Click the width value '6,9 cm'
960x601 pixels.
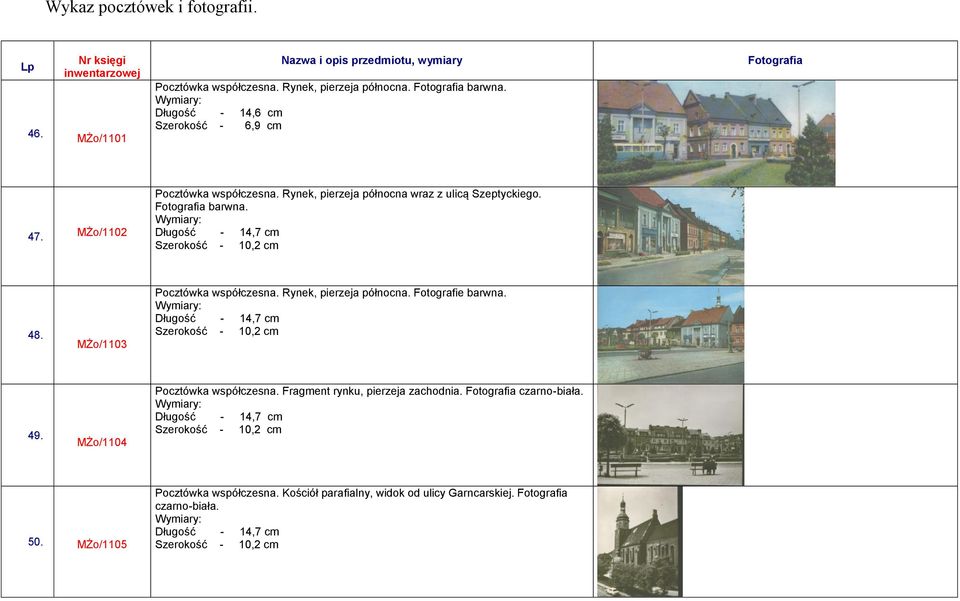(263, 125)
